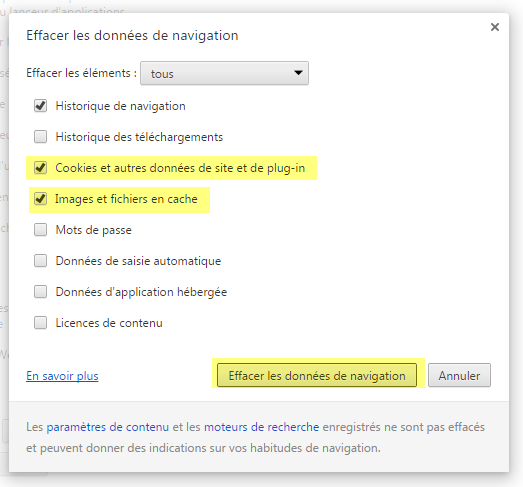
Task: Follow the 'paramètres de contenu' link
Action: click(x=108, y=427)
